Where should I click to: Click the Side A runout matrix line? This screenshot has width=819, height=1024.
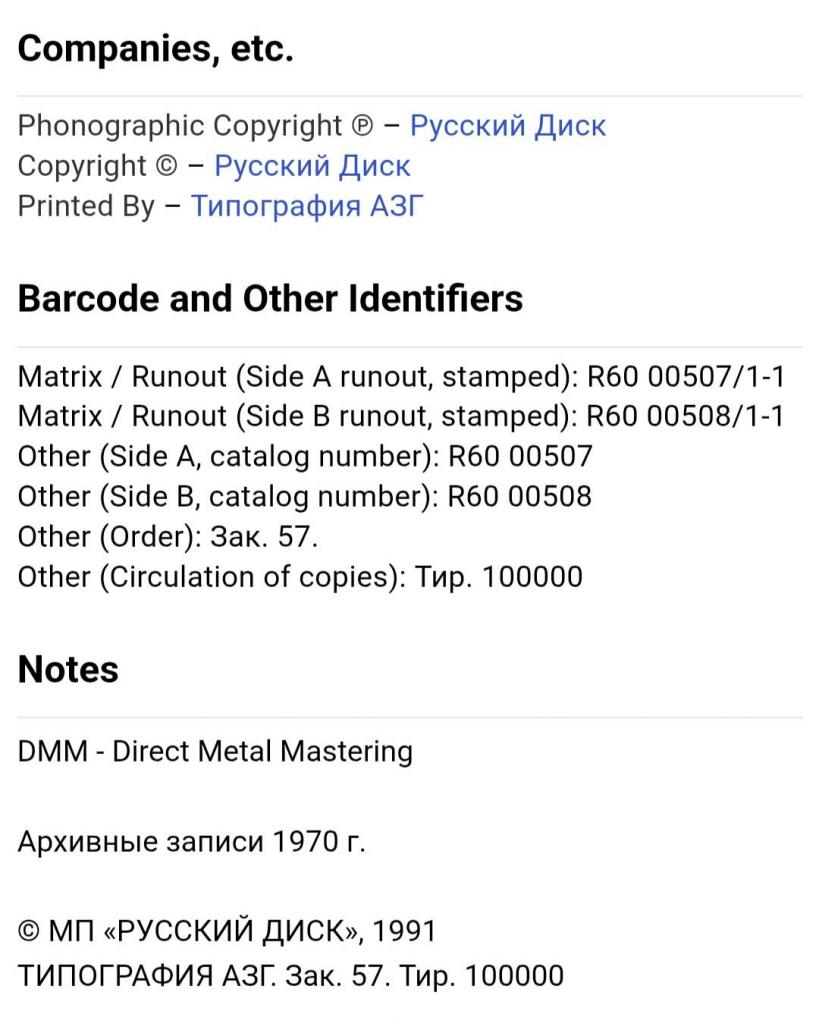point(401,377)
